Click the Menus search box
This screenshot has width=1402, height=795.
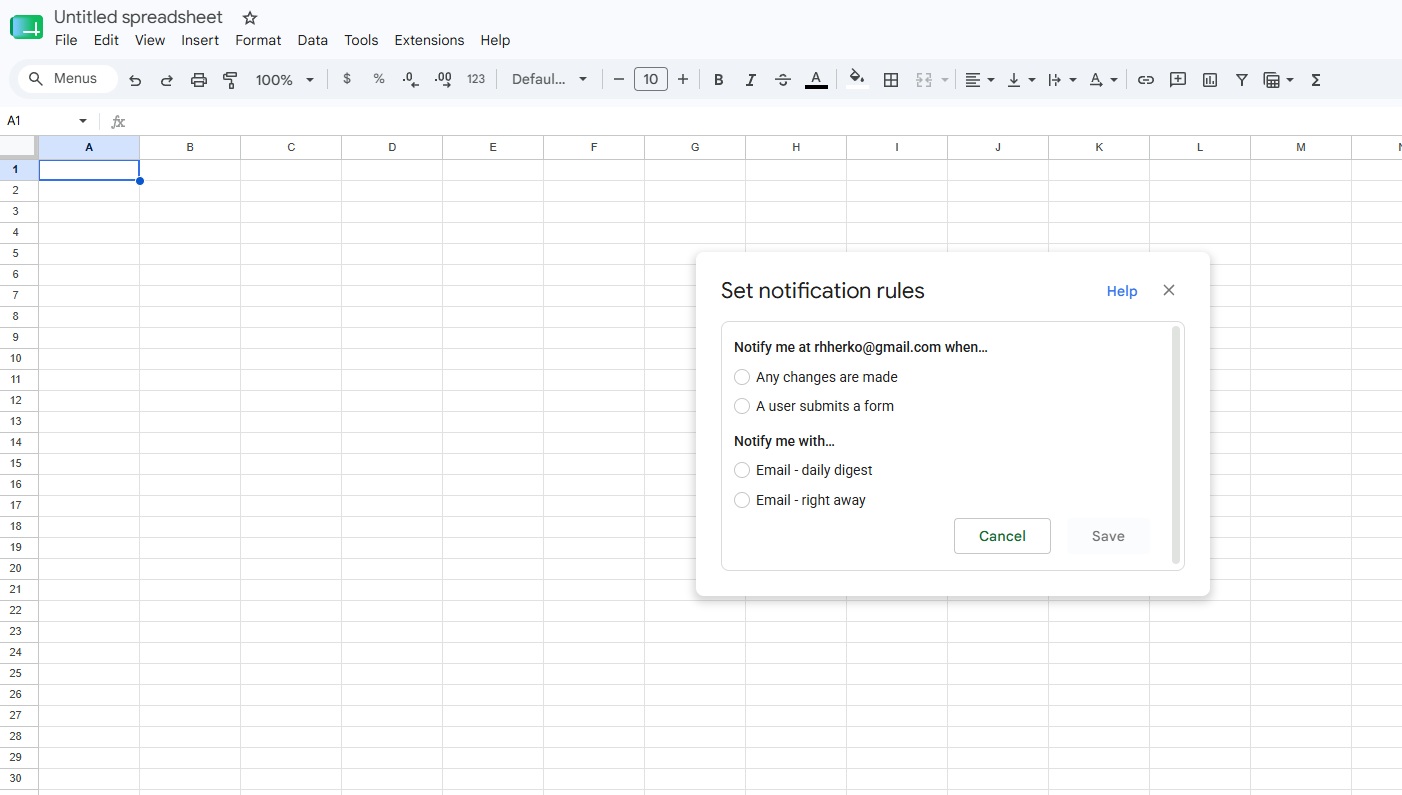67,79
